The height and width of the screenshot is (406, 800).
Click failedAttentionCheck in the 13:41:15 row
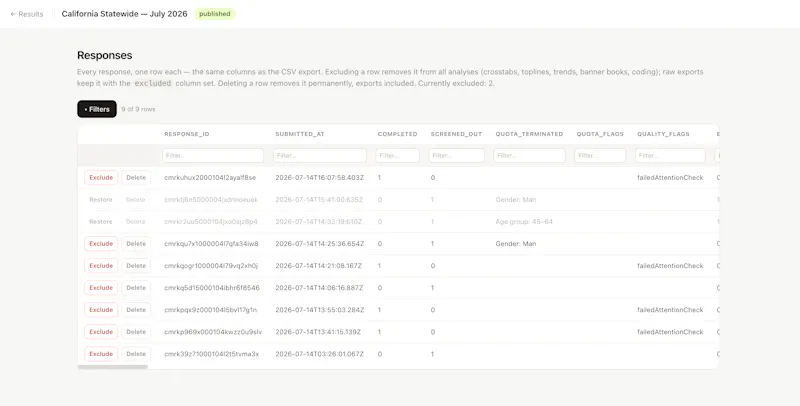[x=670, y=332]
